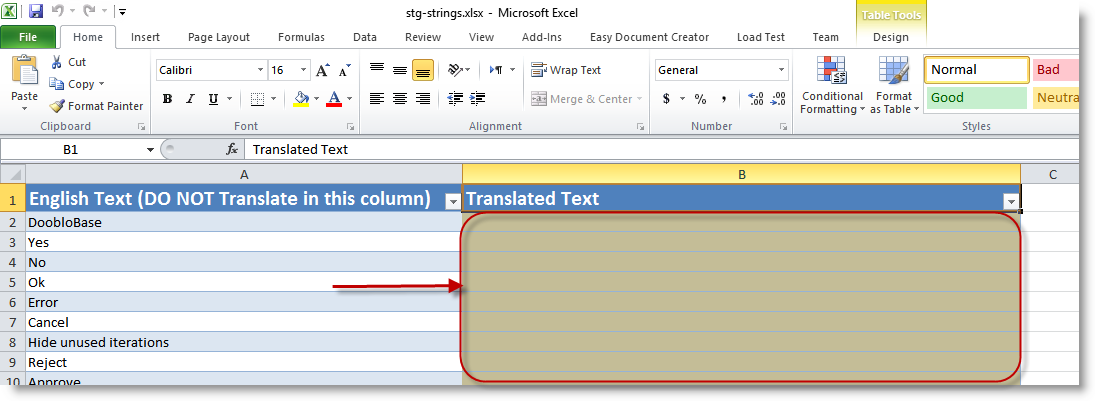This screenshot has height=401, width=1095.
Task: Open Conditional Formatting menu
Action: tap(832, 86)
